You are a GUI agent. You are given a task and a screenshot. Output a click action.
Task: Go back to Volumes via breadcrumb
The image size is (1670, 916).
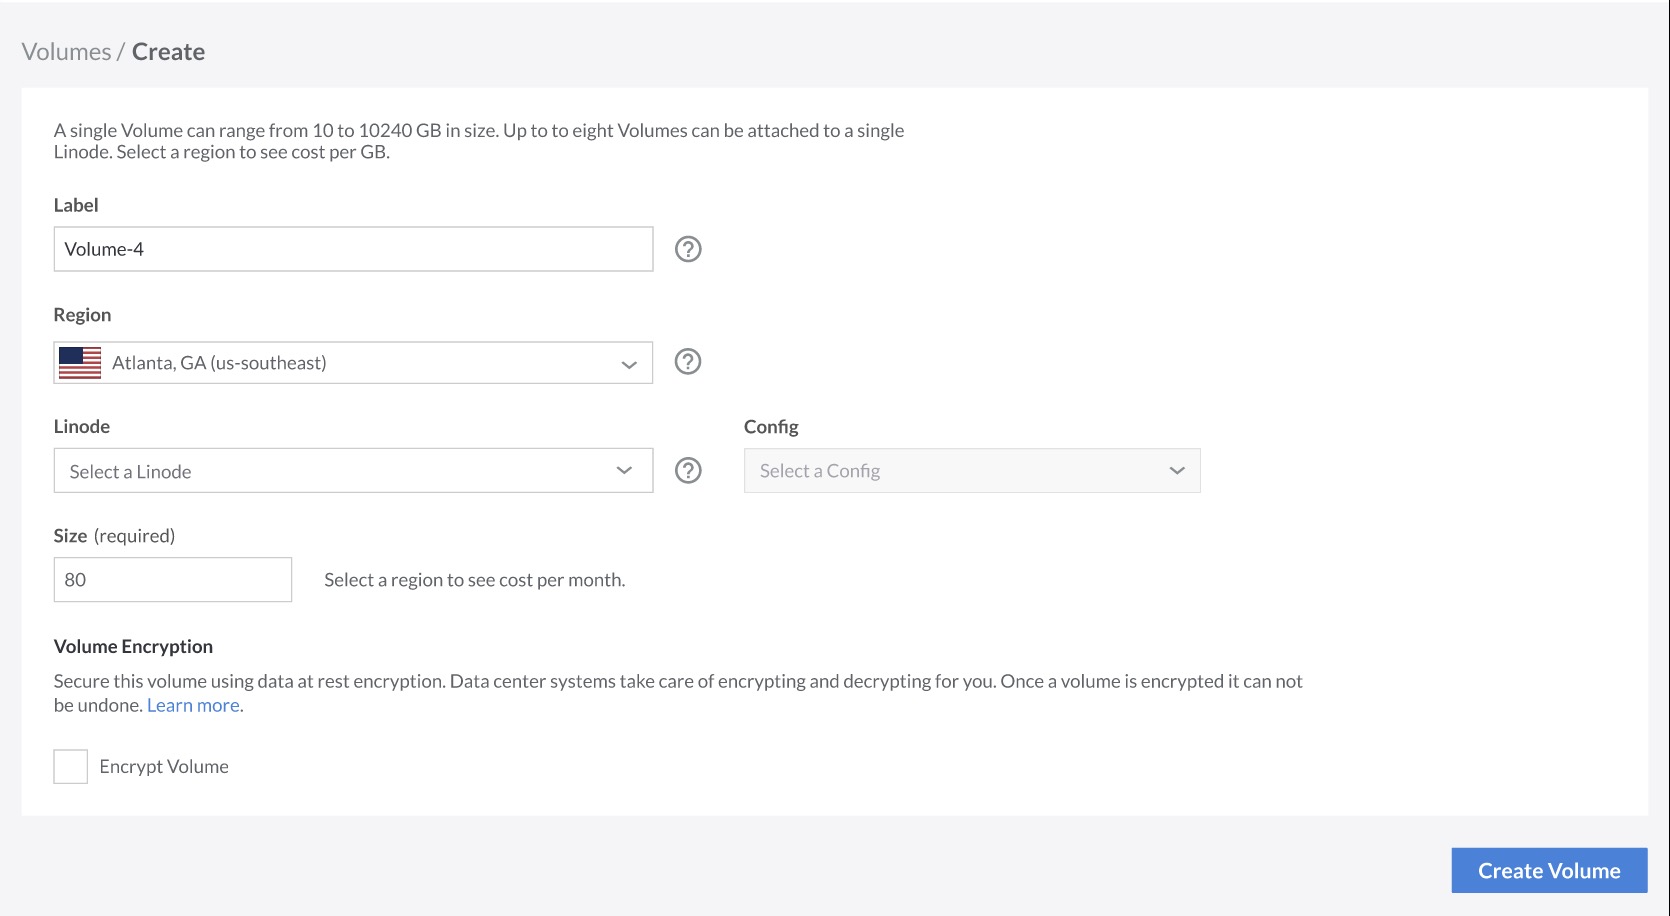(x=66, y=52)
